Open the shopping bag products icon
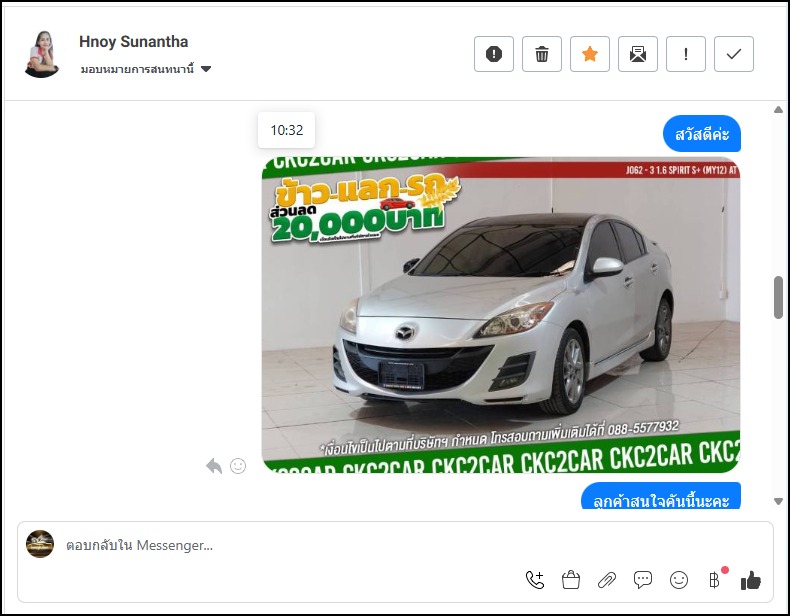This screenshot has width=790, height=616. 571,580
